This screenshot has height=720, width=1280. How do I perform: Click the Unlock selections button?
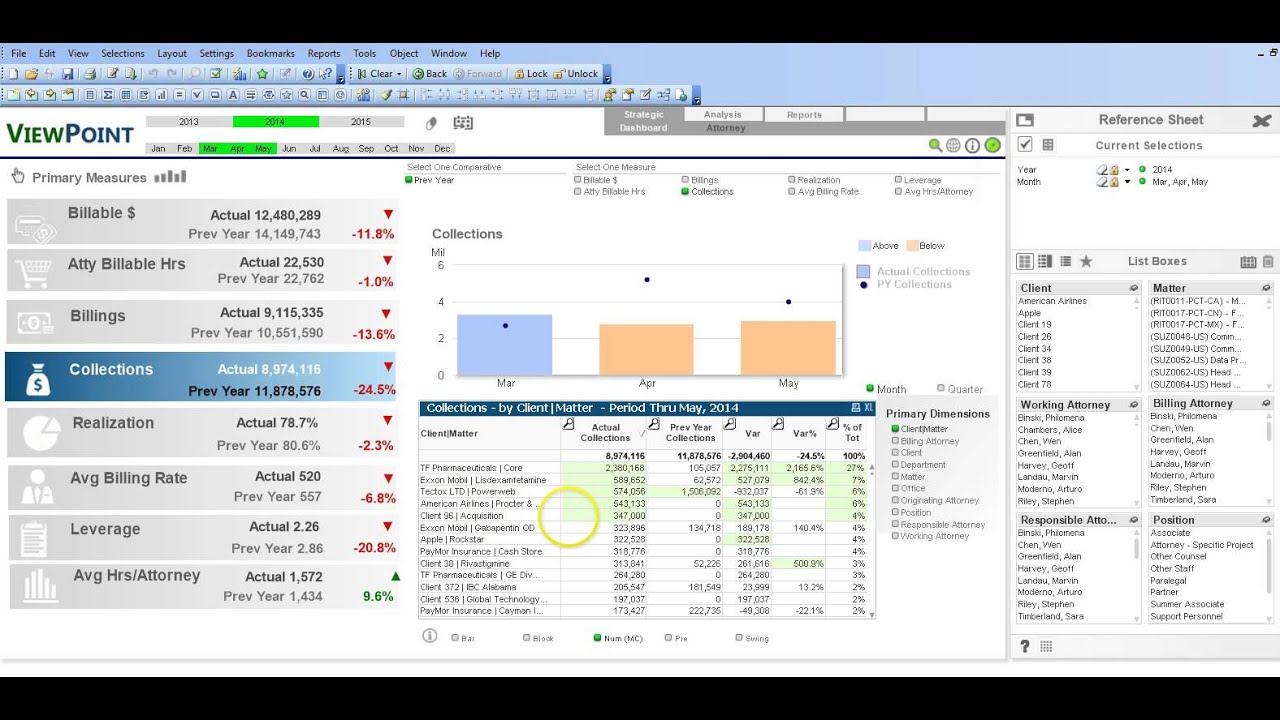(x=575, y=74)
